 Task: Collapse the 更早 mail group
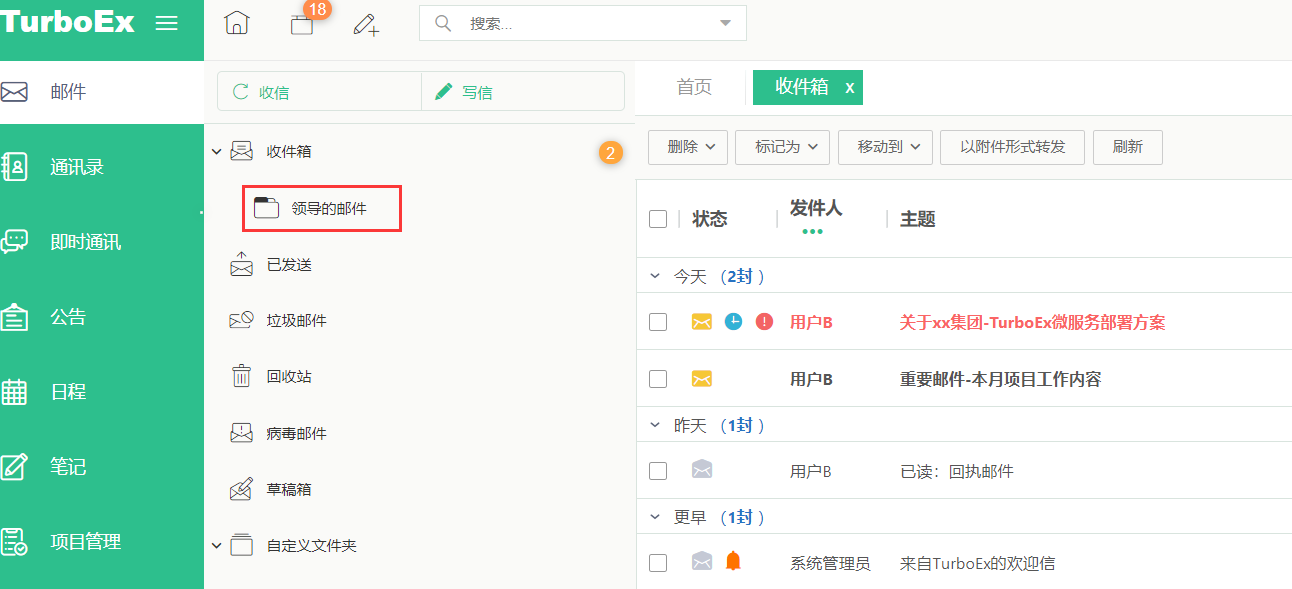(x=655, y=517)
